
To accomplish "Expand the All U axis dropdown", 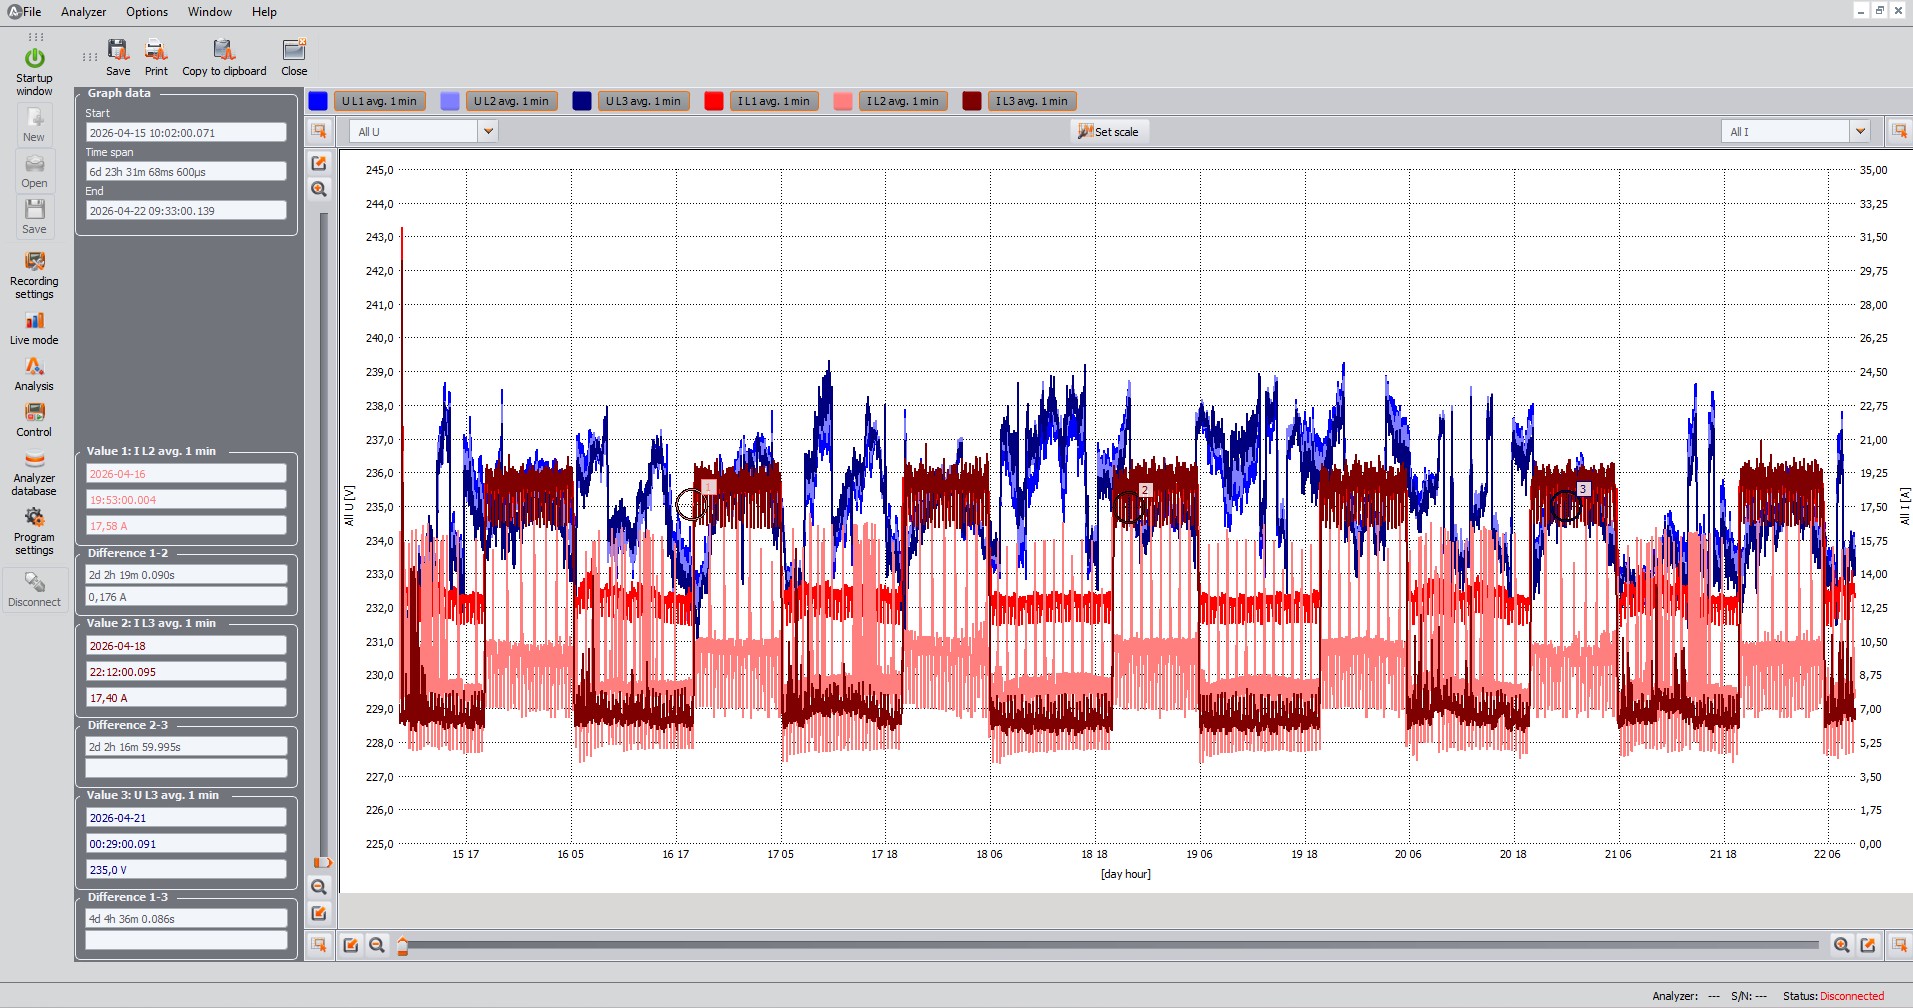I will [x=487, y=131].
